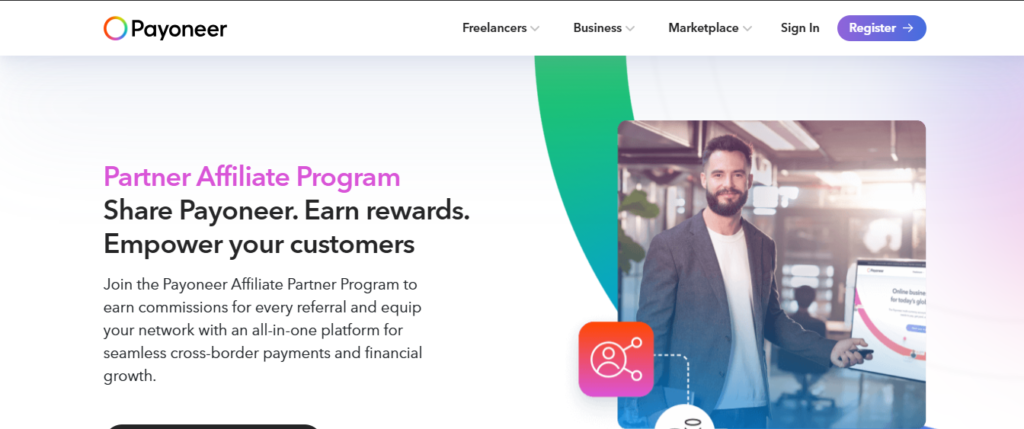The image size is (1024, 429).
Task: Expand the chevron beside Marketplace
Action: pyautogui.click(x=747, y=29)
